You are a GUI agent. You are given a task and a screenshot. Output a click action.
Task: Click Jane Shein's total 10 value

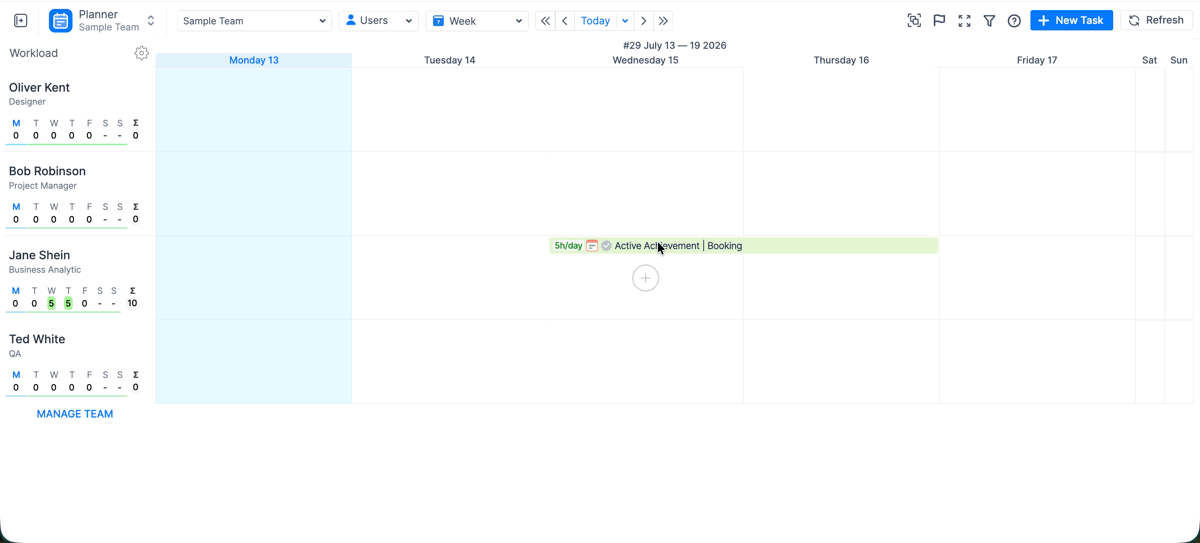coord(132,303)
